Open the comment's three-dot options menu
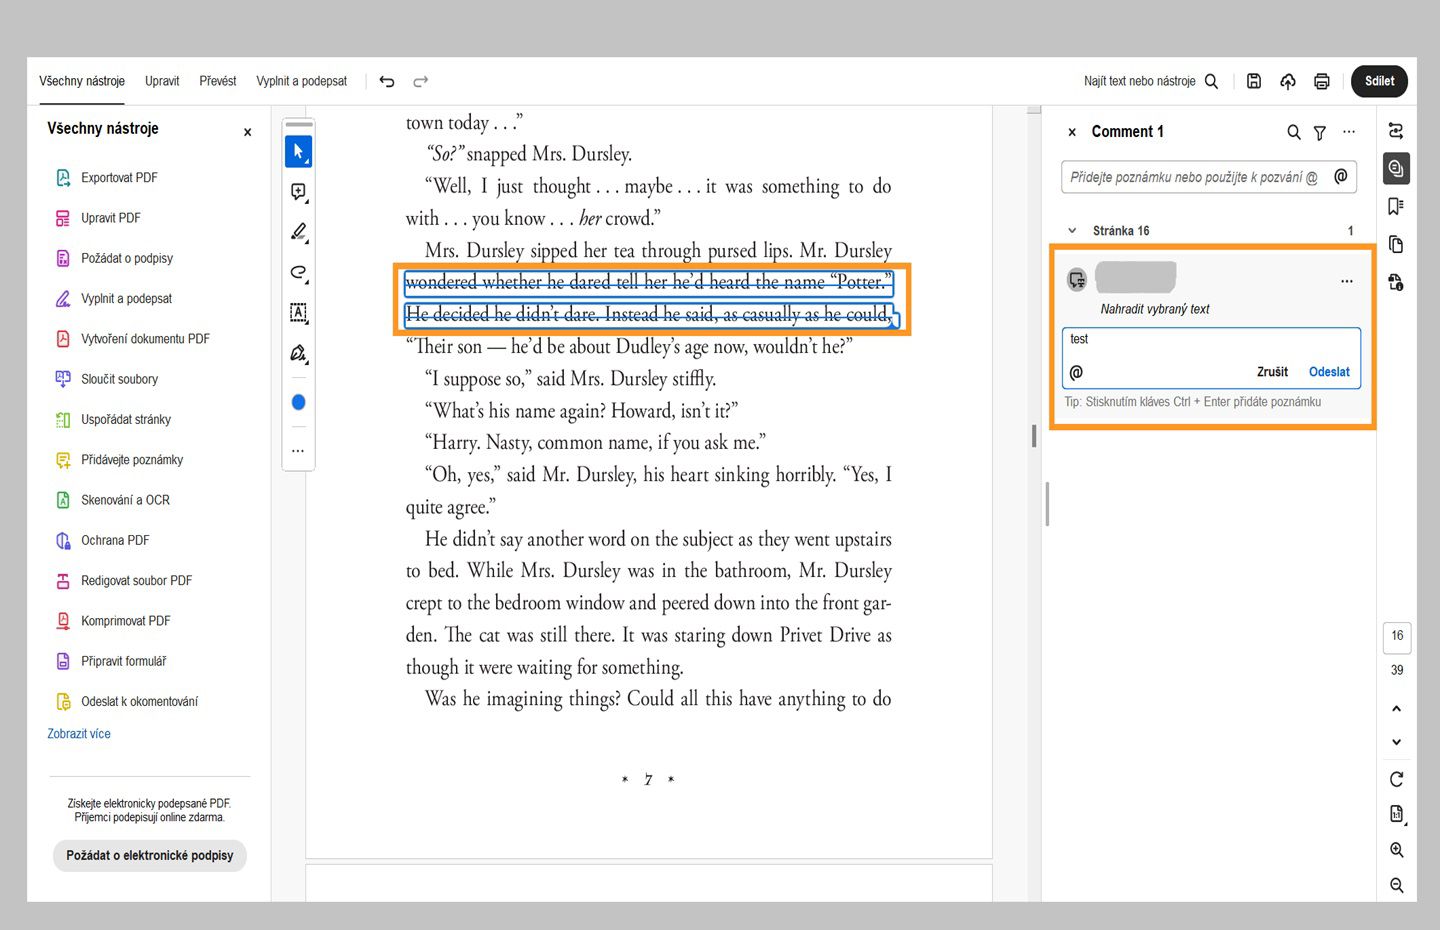This screenshot has height=930, width=1440. click(x=1347, y=281)
